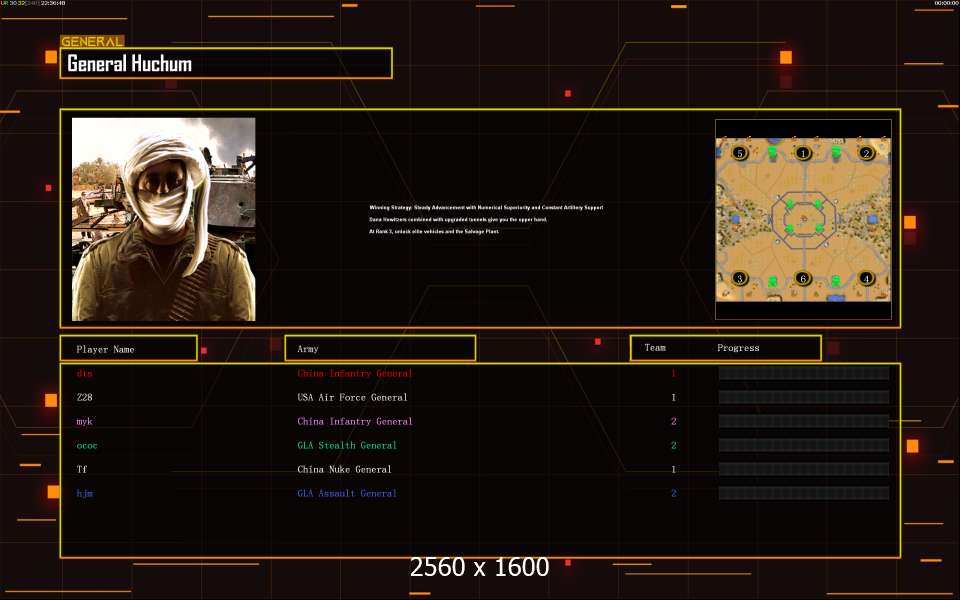The height and width of the screenshot is (600, 960).
Task: Click the Winning Strategy description text
Action: (486, 207)
